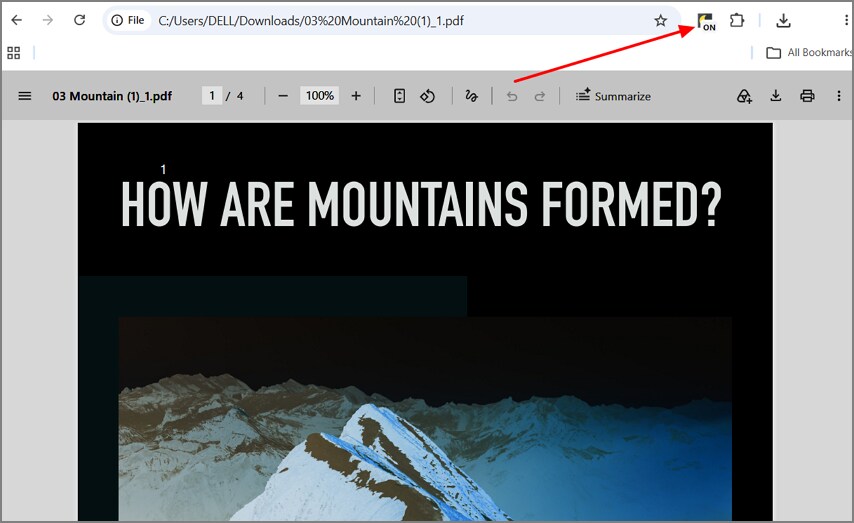Viewport: 854px width, 523px height.
Task: Zoom out with the minus button
Action: (283, 96)
